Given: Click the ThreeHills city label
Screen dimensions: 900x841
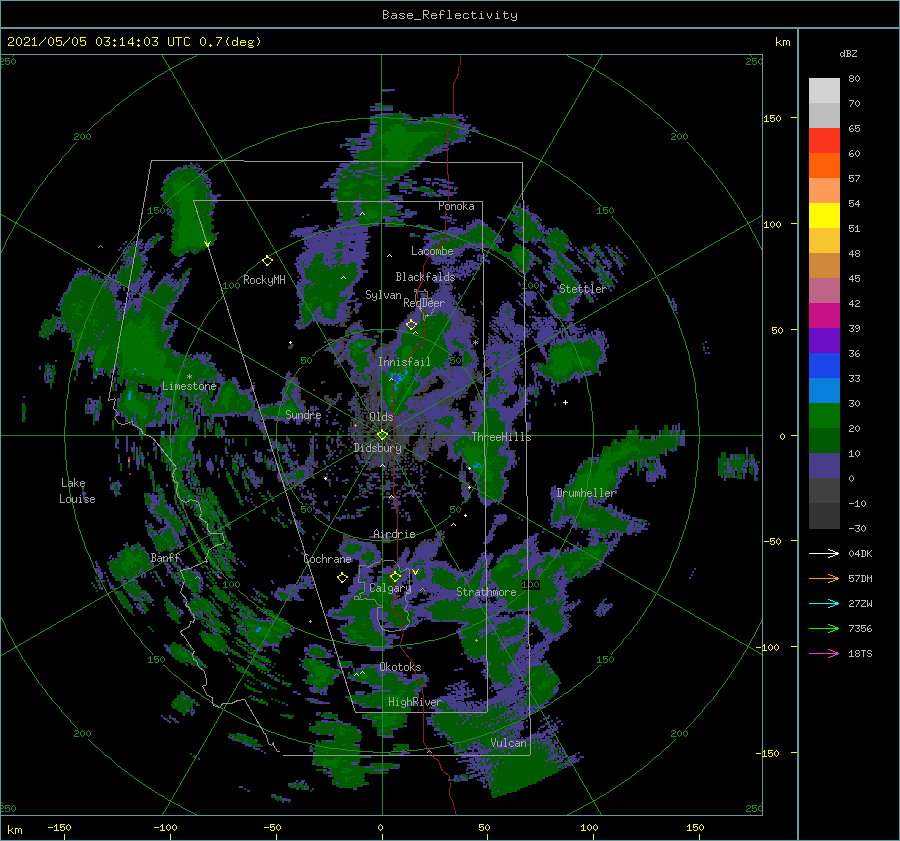Looking at the screenshot, I should coord(501,437).
